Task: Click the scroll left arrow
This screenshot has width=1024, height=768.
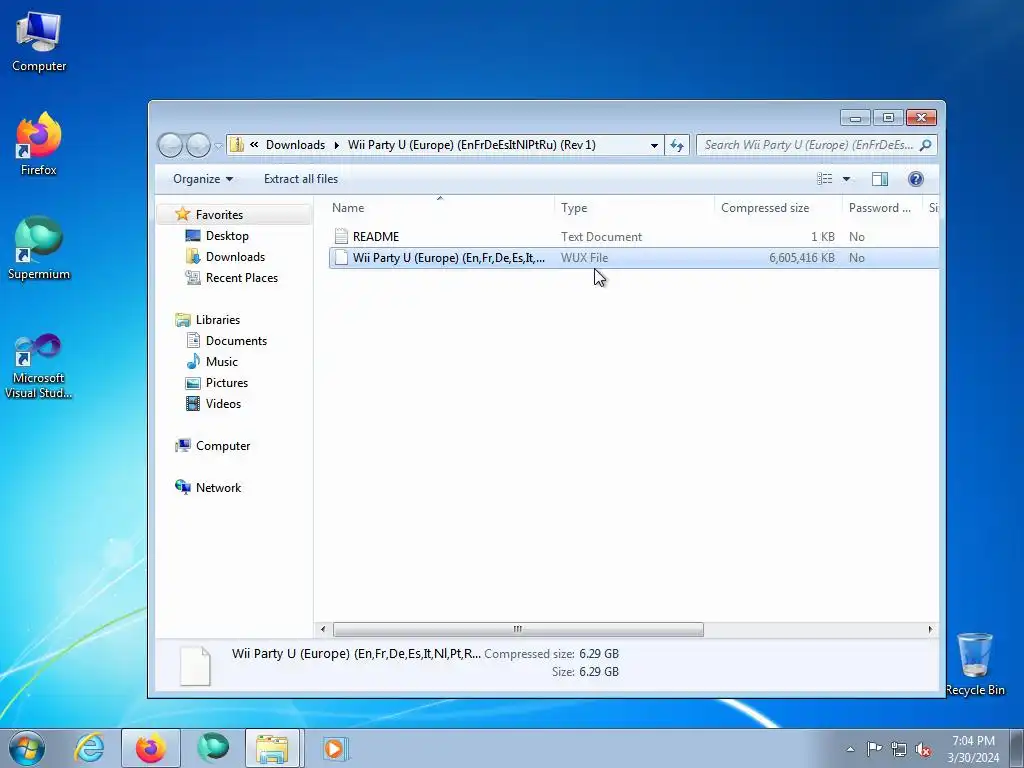Action: (x=323, y=630)
